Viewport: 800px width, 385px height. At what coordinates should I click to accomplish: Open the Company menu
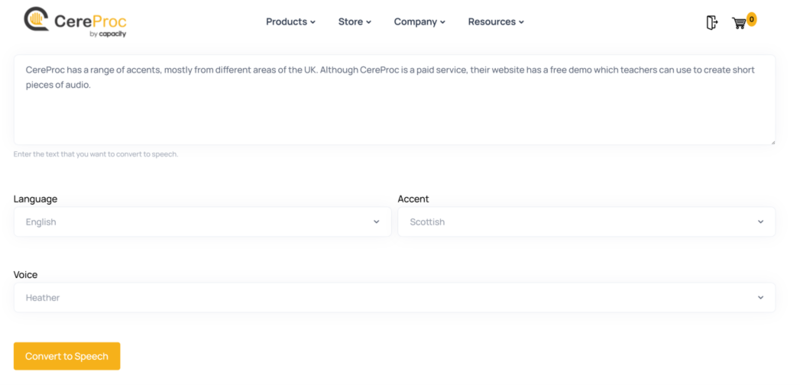419,22
